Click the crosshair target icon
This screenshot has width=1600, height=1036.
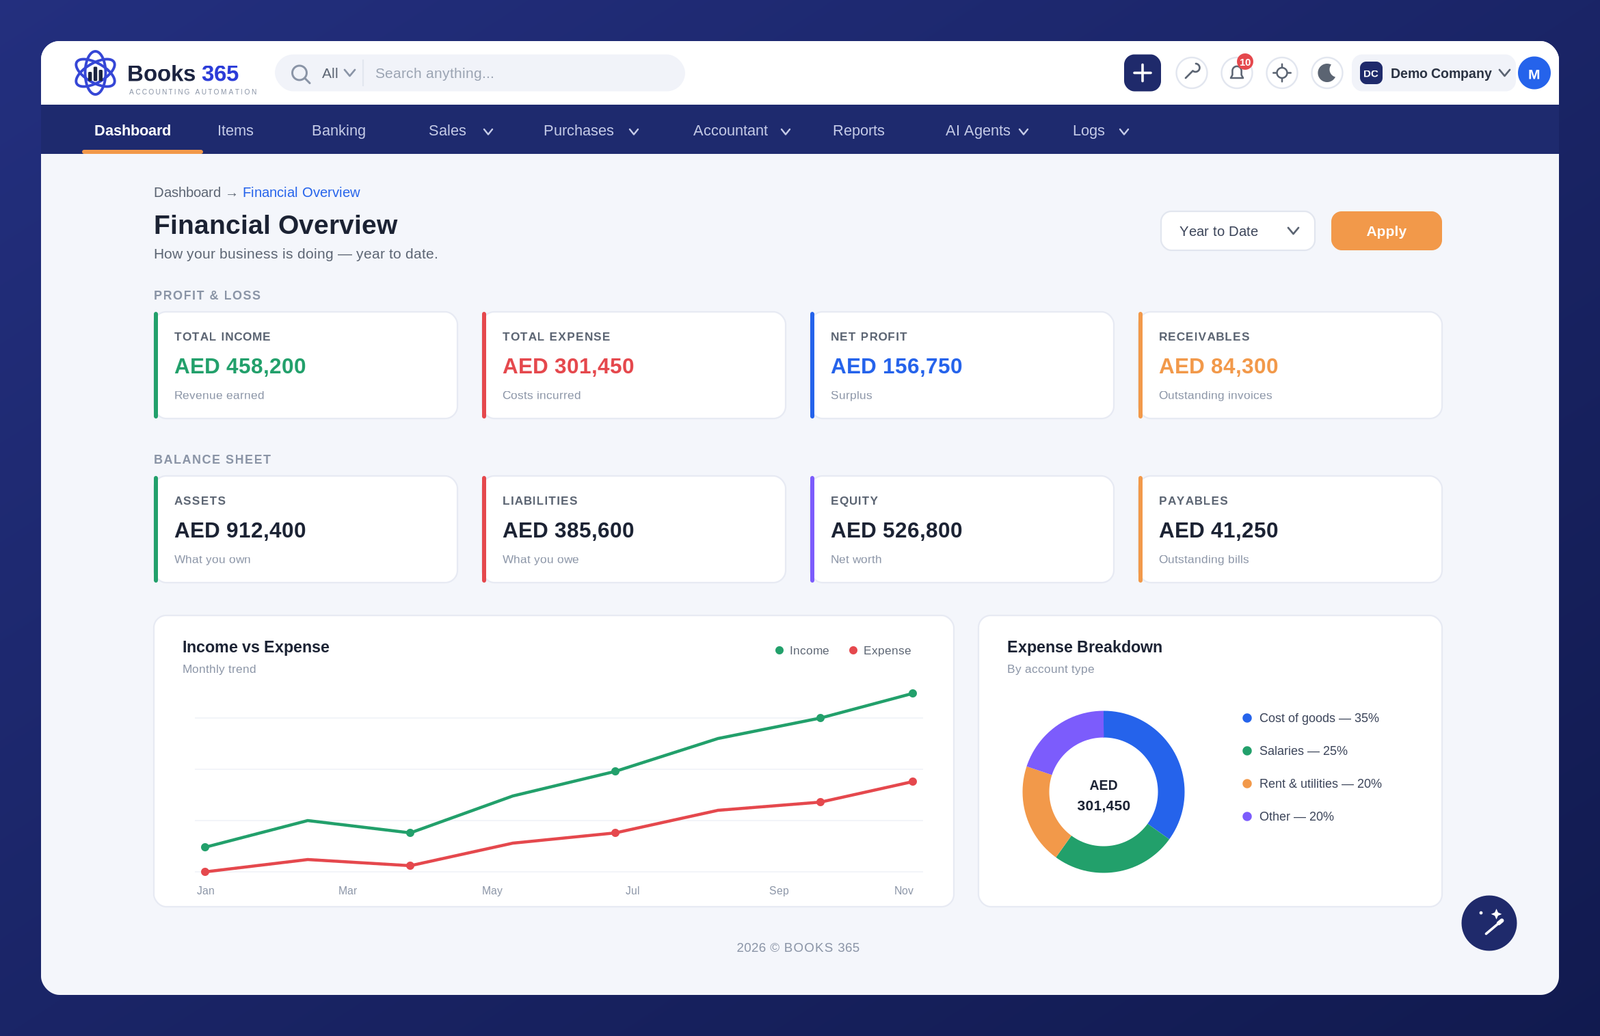pyautogui.click(x=1282, y=73)
